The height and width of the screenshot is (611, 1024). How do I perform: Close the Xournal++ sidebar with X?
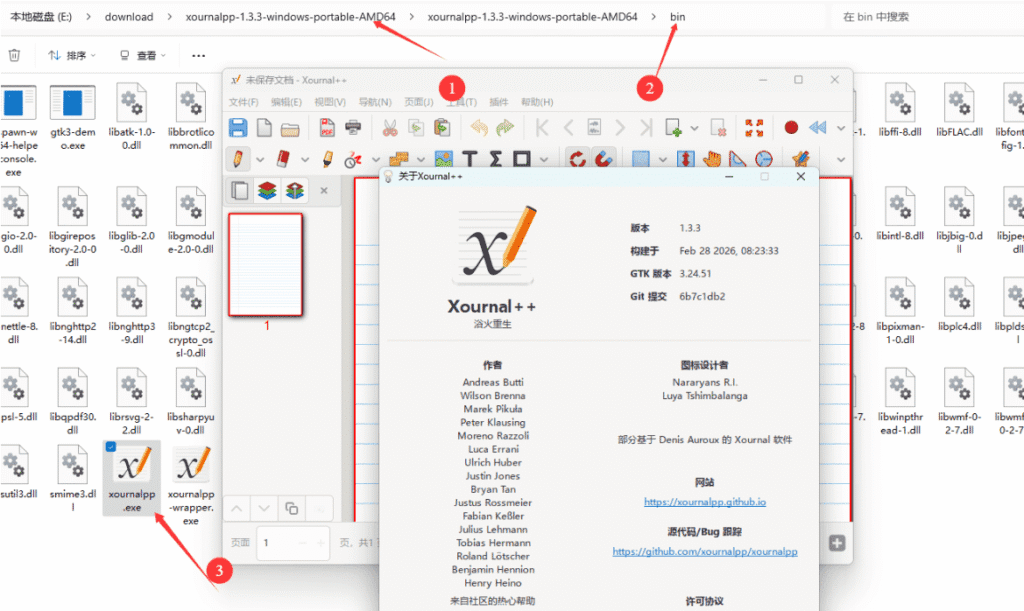pos(323,191)
